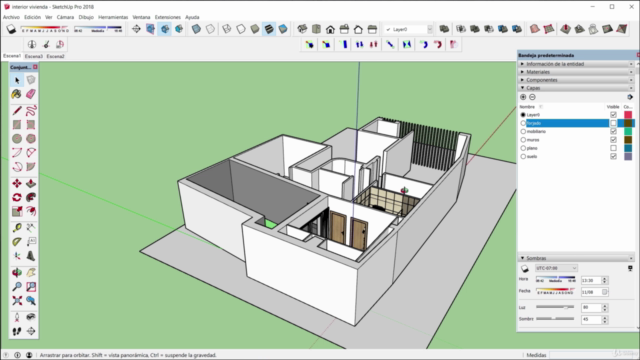
Task: Activate the Tape Measure tool
Action: 17,228
